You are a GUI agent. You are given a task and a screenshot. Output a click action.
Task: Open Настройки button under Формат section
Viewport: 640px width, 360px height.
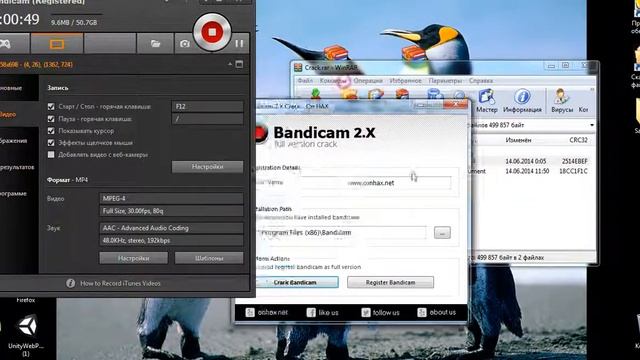point(133,258)
